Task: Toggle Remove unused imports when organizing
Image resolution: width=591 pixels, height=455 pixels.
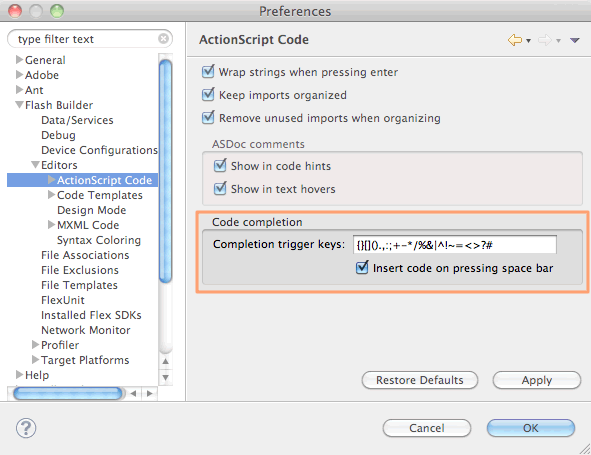Action: pyautogui.click(x=208, y=117)
